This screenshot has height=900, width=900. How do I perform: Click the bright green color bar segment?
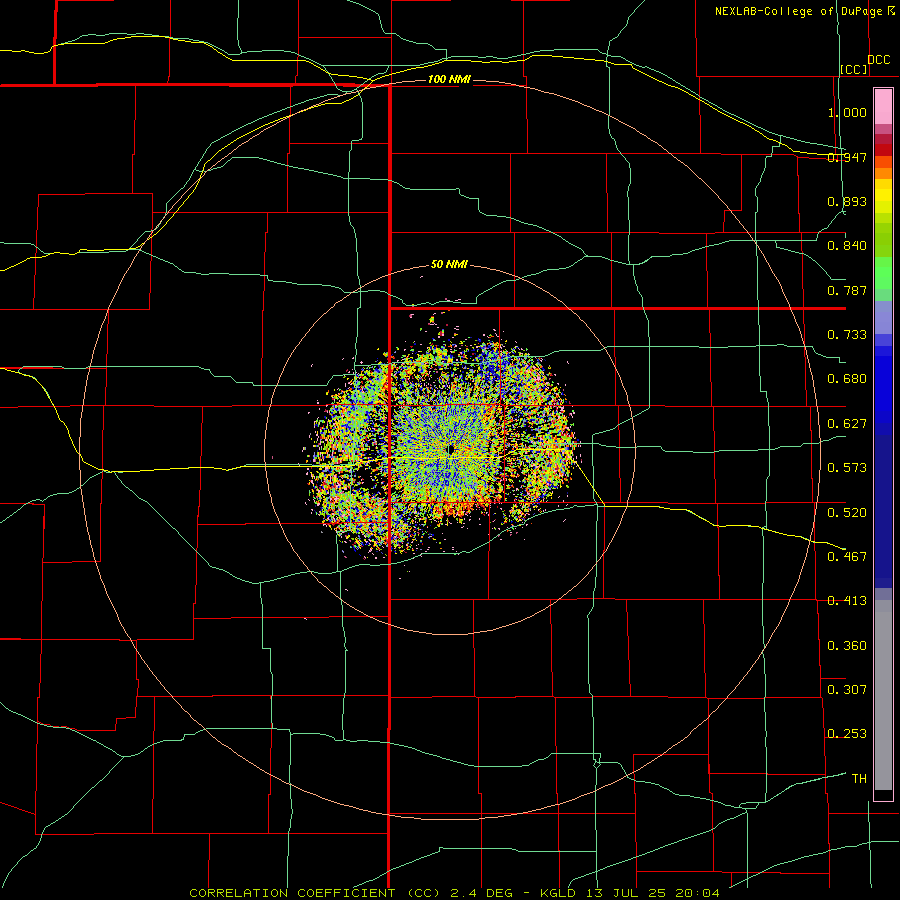(x=883, y=273)
